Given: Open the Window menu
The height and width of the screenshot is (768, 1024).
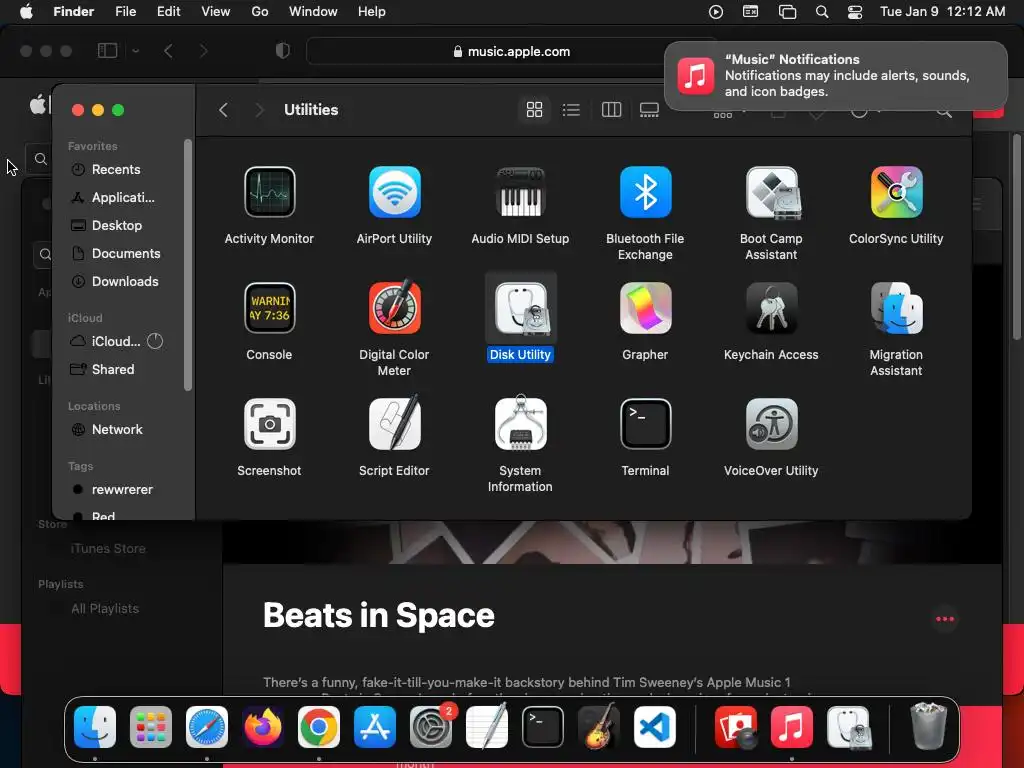Looking at the screenshot, I should coord(313,12).
